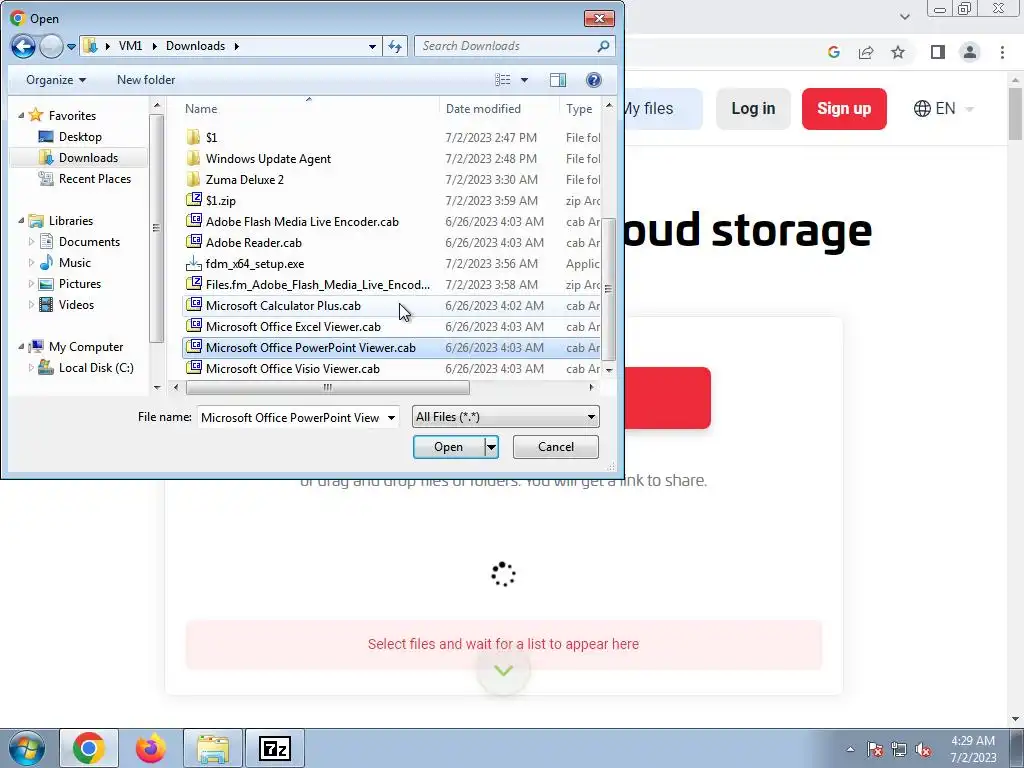Expand the Pictures library
Image resolution: width=1024 pixels, height=768 pixels.
(x=31, y=283)
